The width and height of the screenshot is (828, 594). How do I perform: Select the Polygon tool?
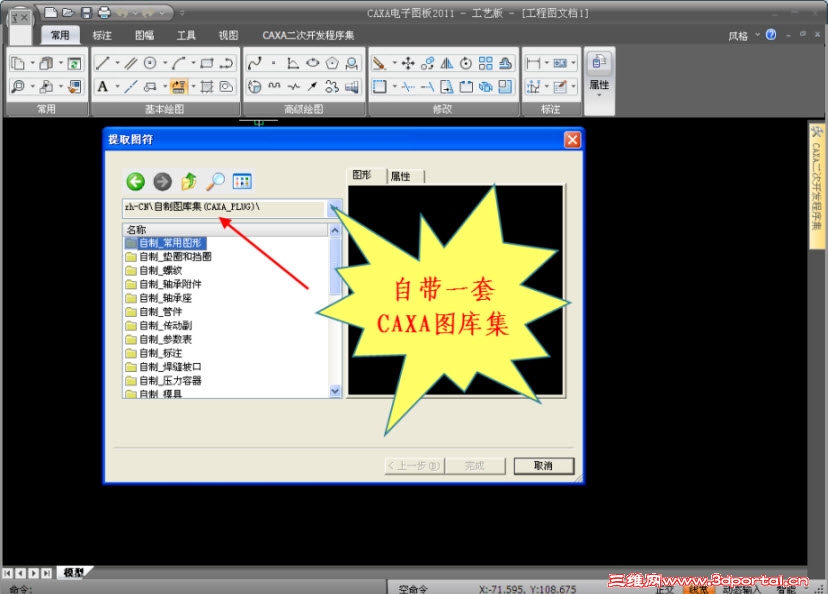tap(332, 63)
